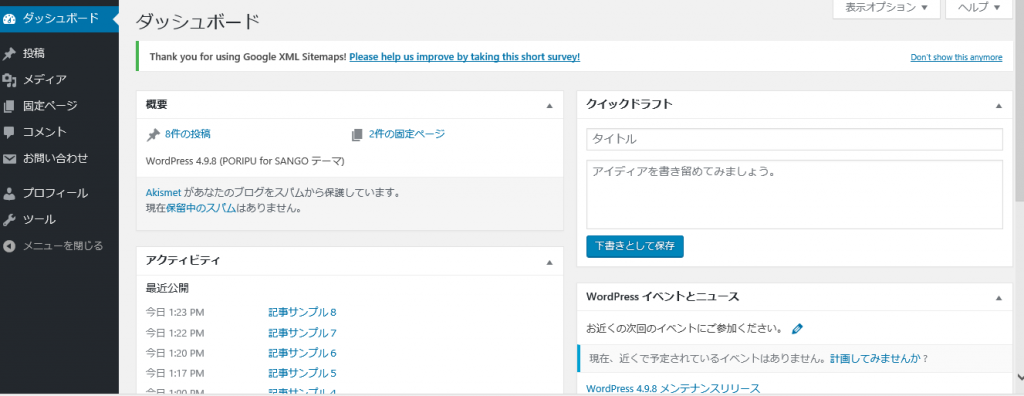Open post 記事サンプル６
1024x396 pixels.
point(302,354)
